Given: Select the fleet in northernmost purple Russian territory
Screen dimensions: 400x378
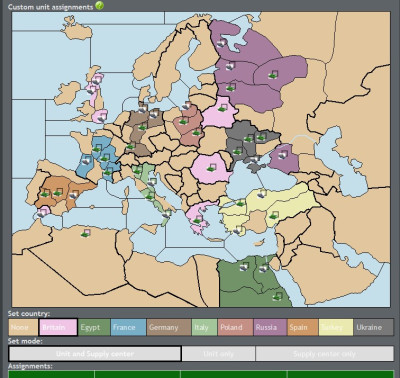Looking at the screenshot, I should tap(221, 43).
